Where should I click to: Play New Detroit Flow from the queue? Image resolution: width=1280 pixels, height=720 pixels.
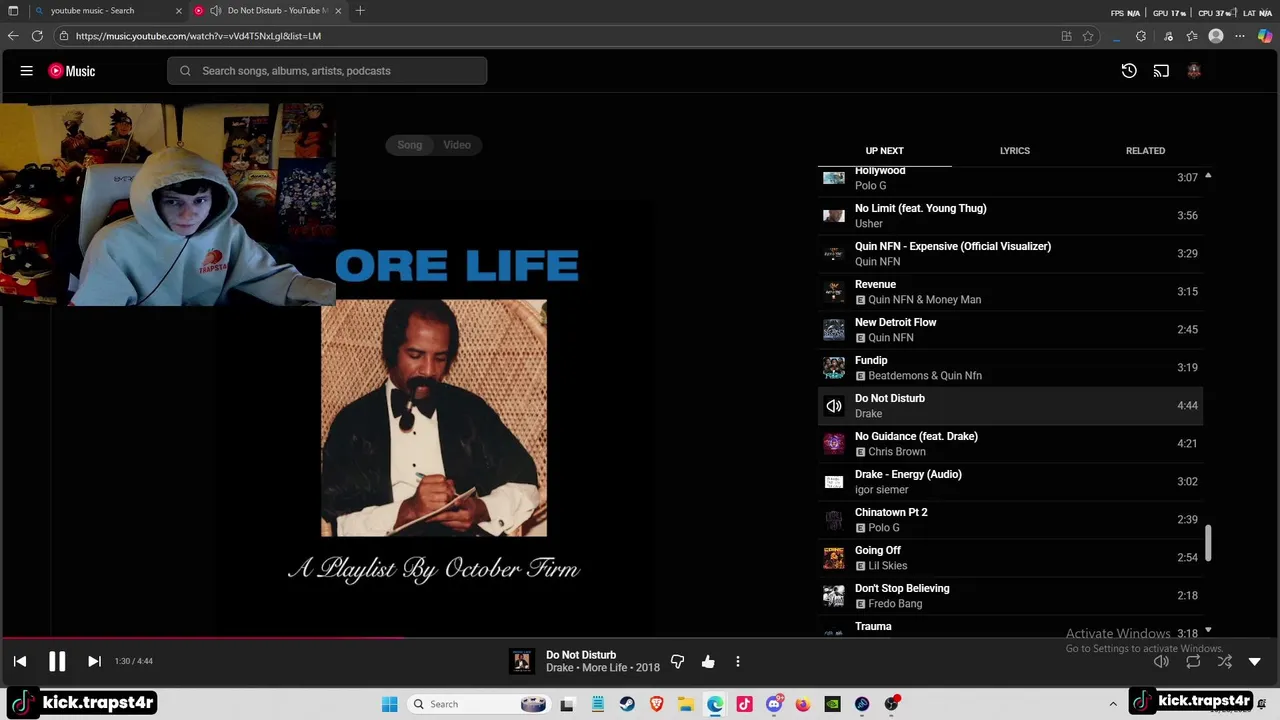pos(1010,330)
